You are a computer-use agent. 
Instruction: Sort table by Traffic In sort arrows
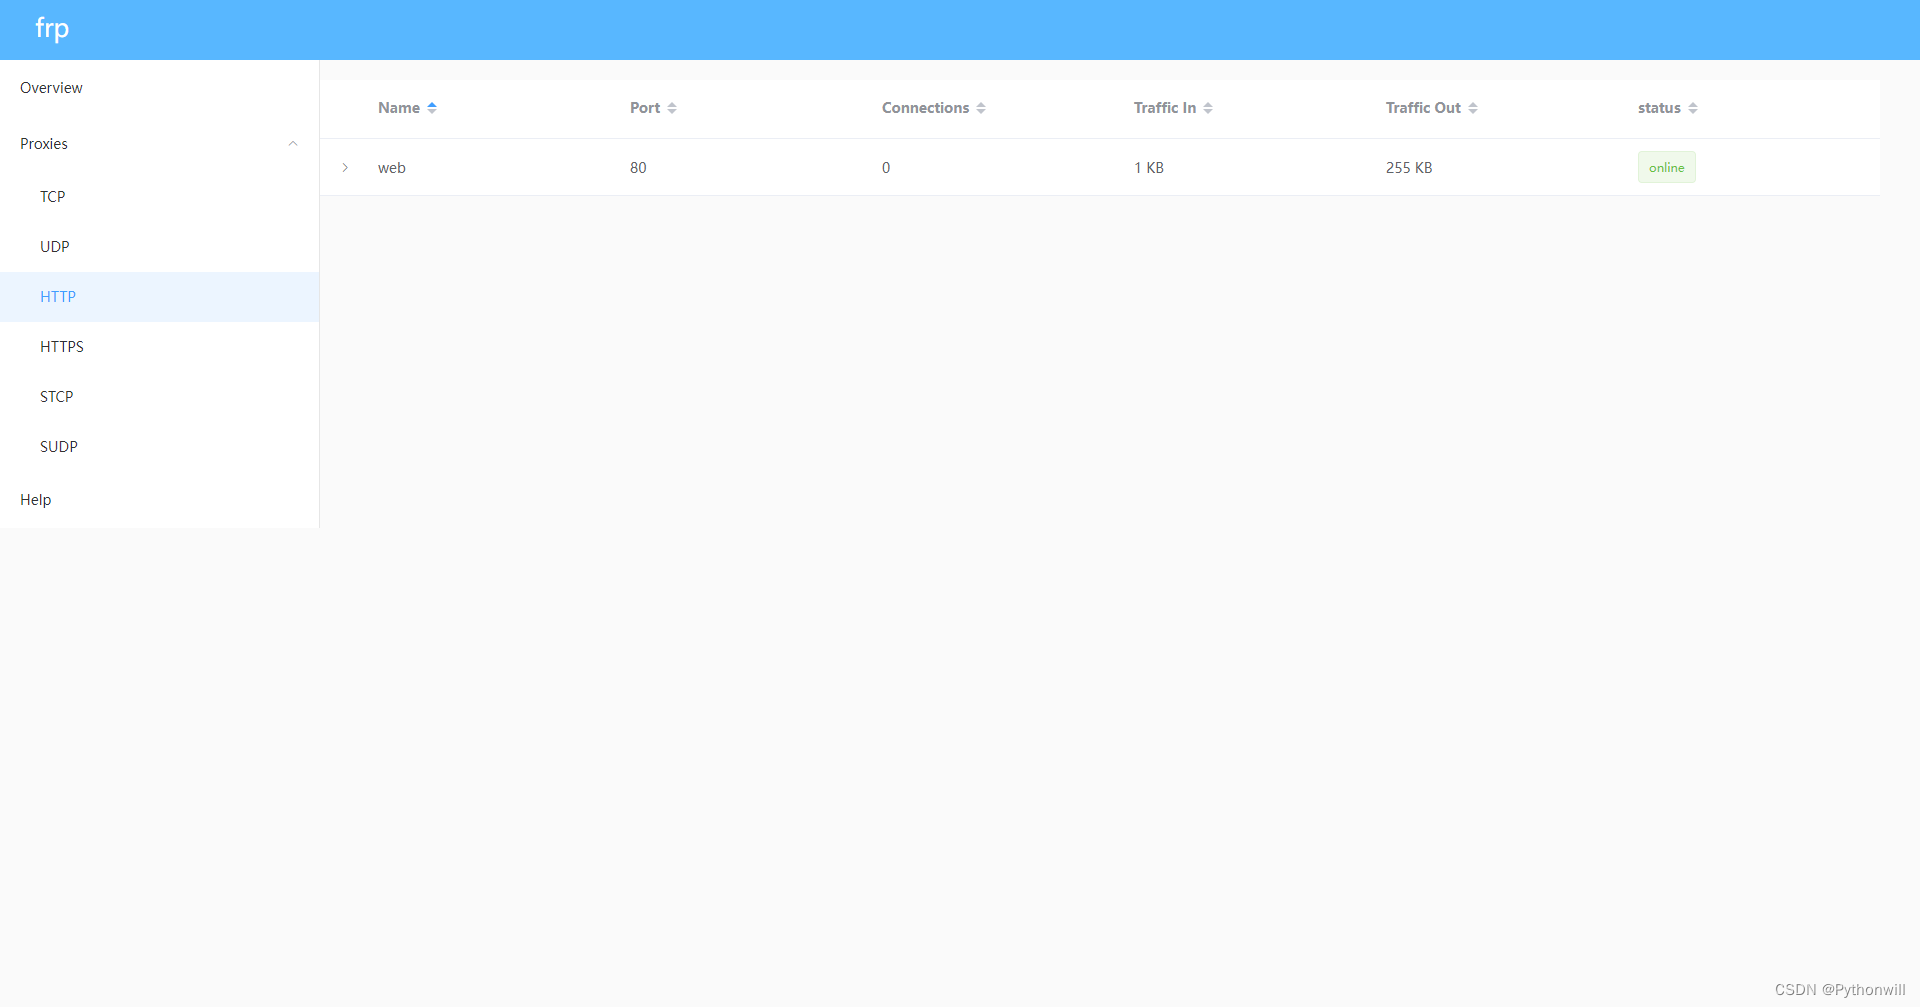pos(1208,108)
